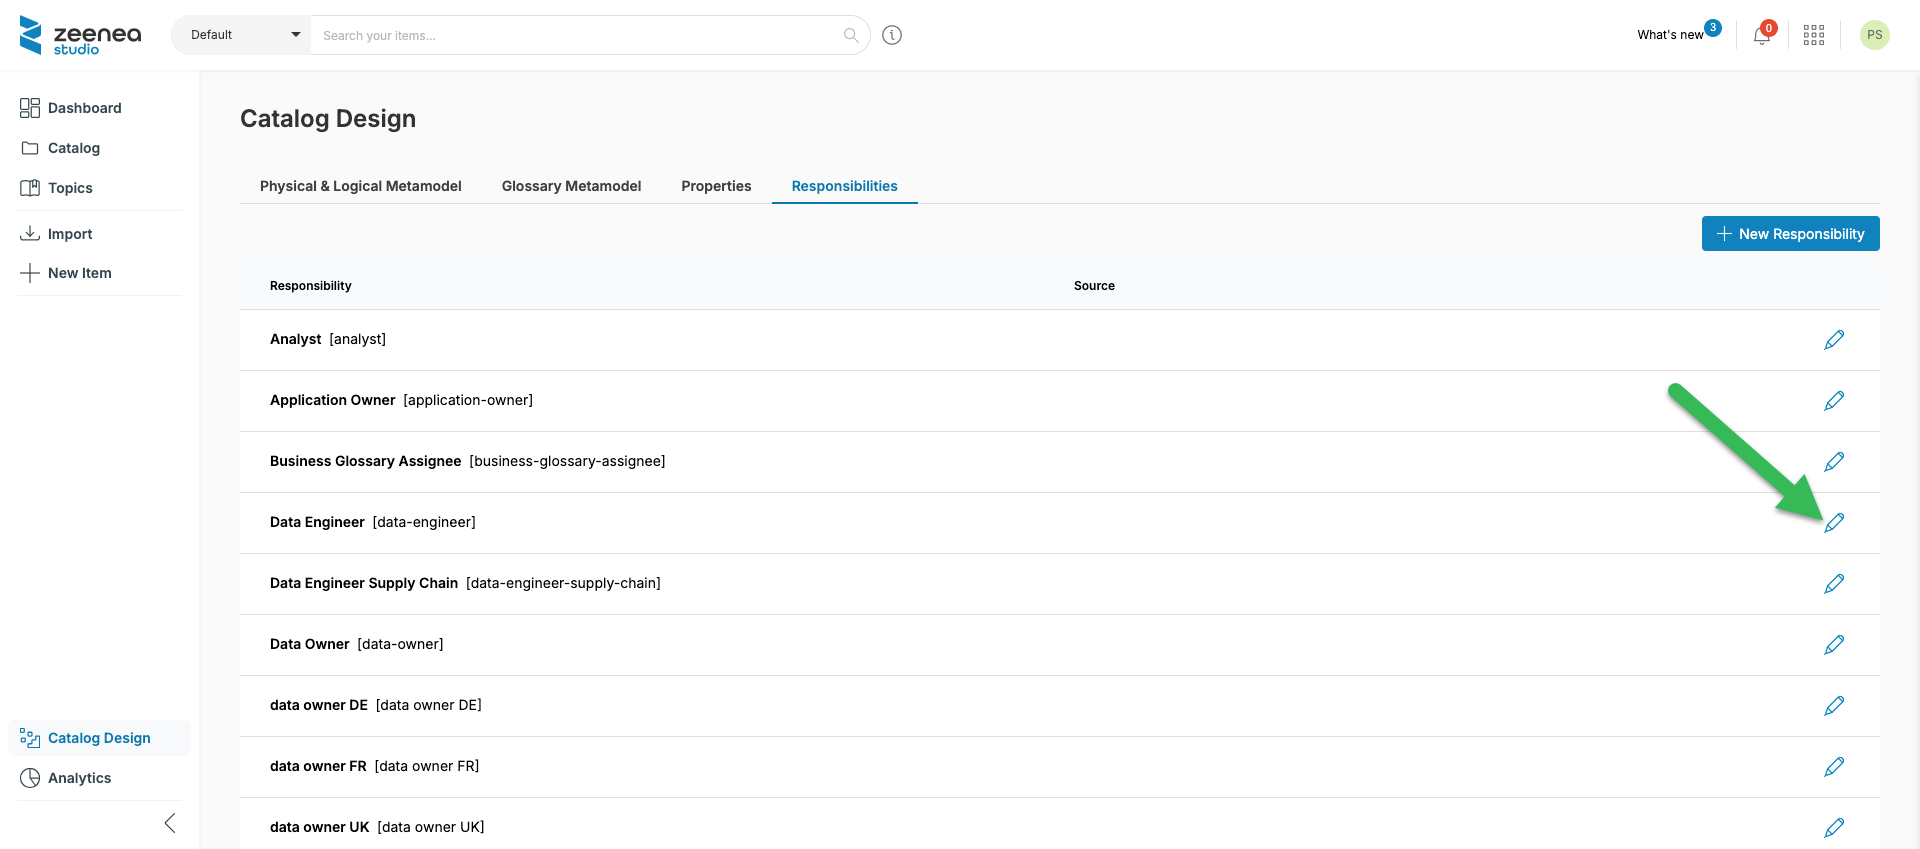Edit Data Owner responsibility pencil icon
The image size is (1920, 849).
(1833, 645)
